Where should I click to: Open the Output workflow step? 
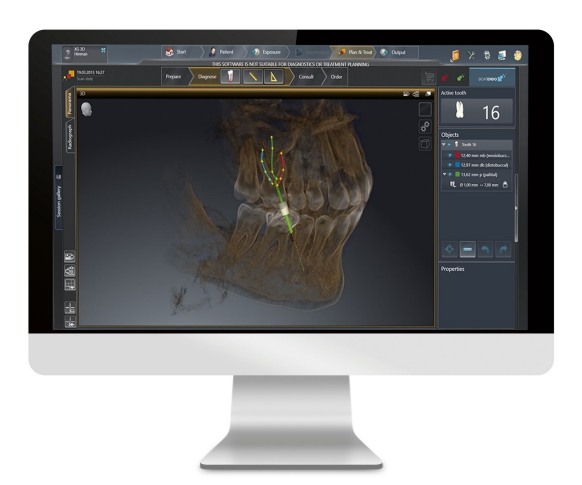pos(394,52)
